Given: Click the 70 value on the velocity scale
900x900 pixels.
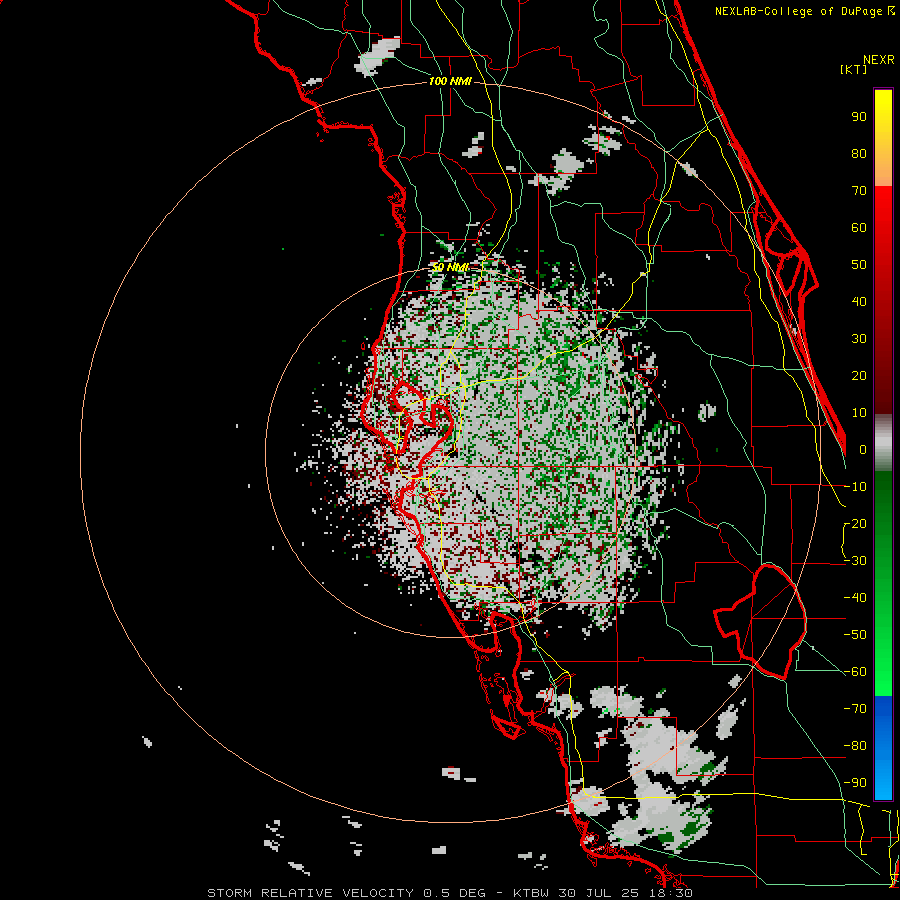Looking at the screenshot, I should pyautogui.click(x=859, y=191).
